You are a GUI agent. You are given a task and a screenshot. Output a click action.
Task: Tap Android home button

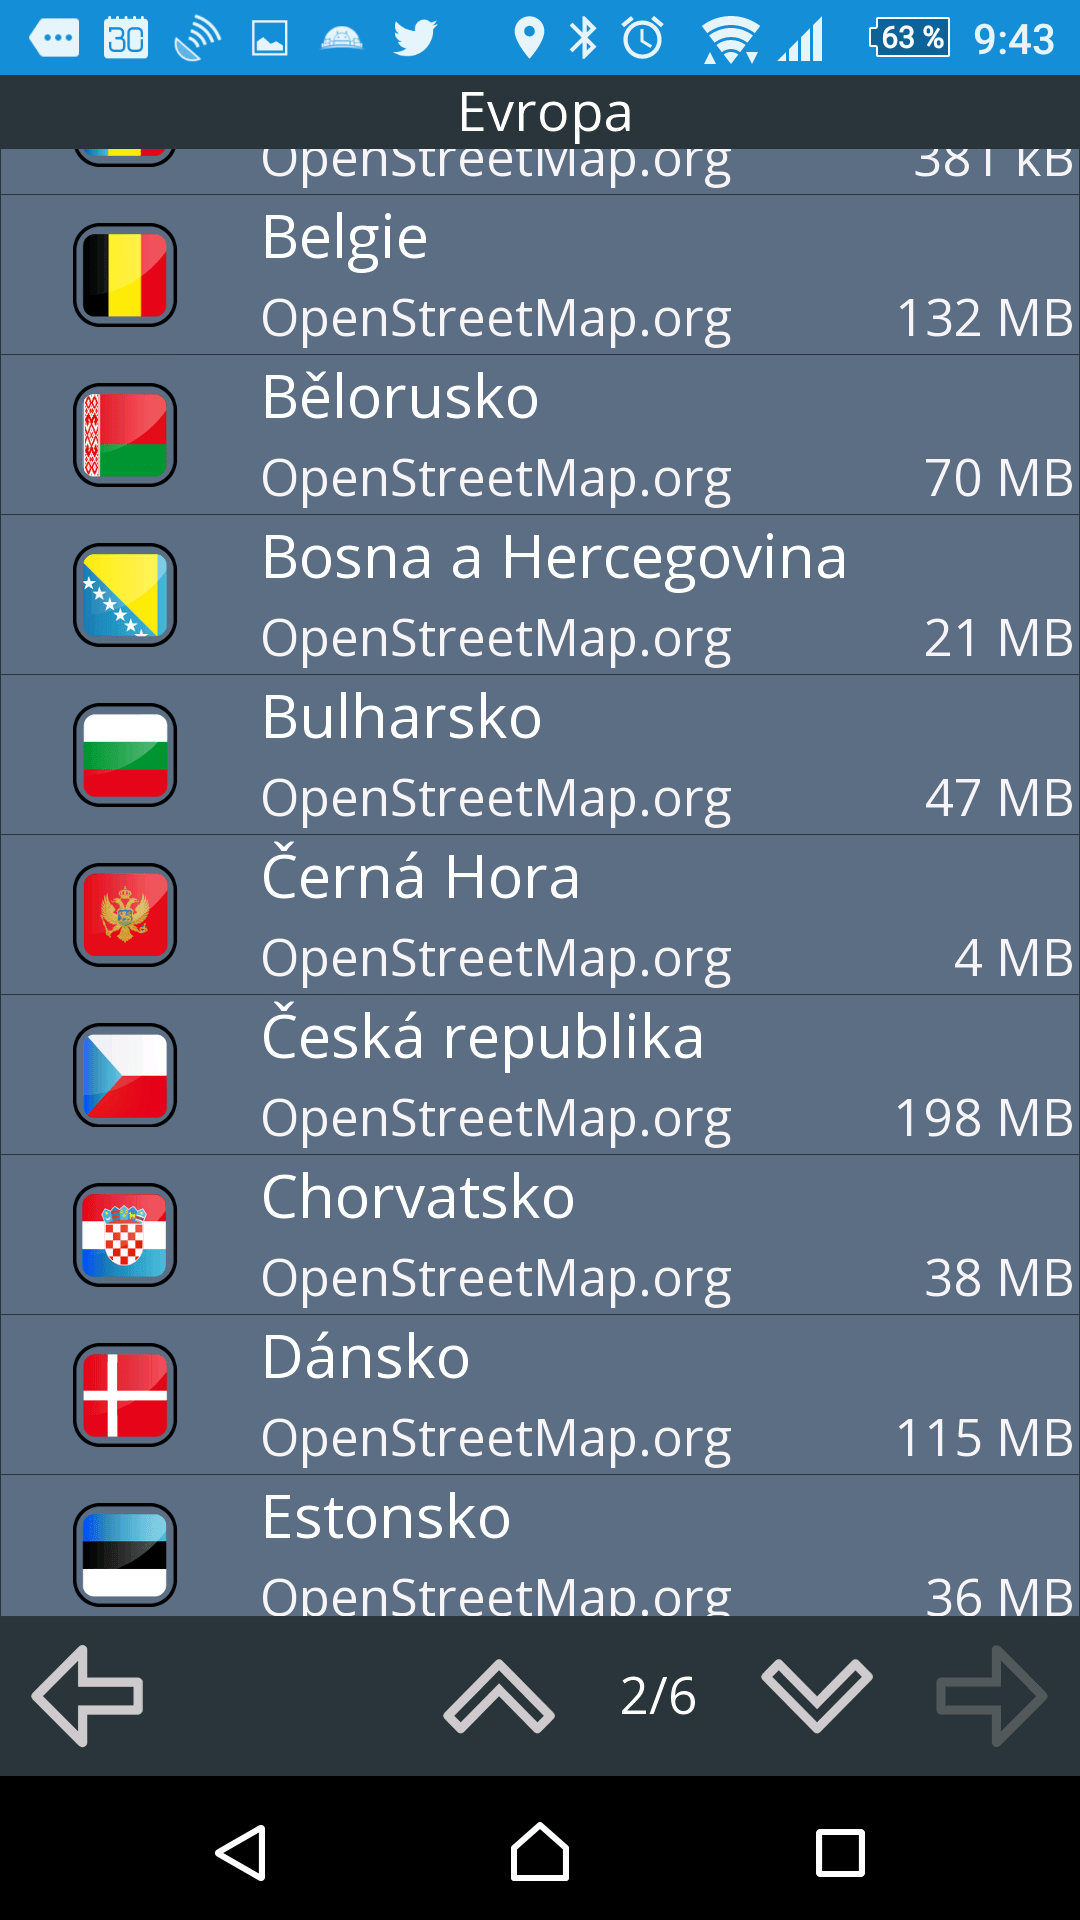click(x=540, y=1853)
